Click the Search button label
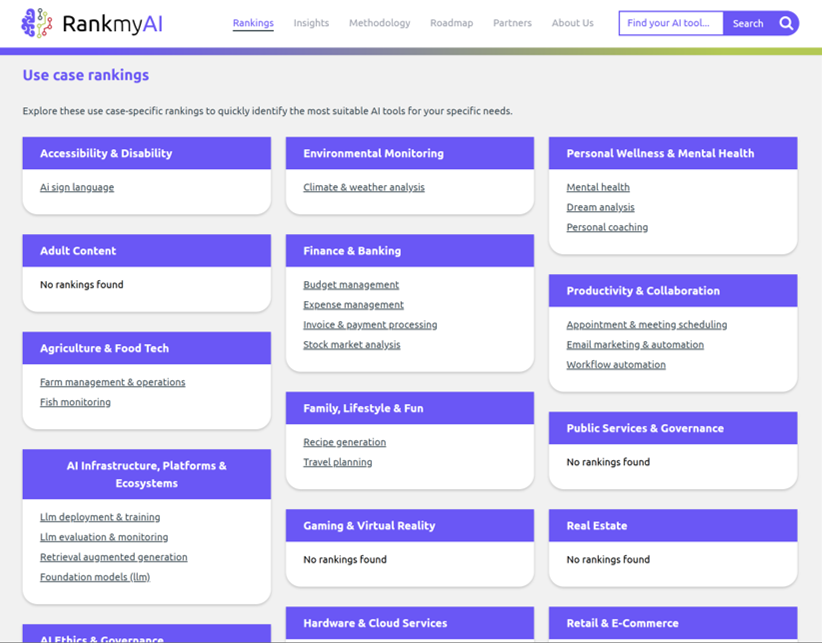This screenshot has width=822, height=643. click(748, 23)
